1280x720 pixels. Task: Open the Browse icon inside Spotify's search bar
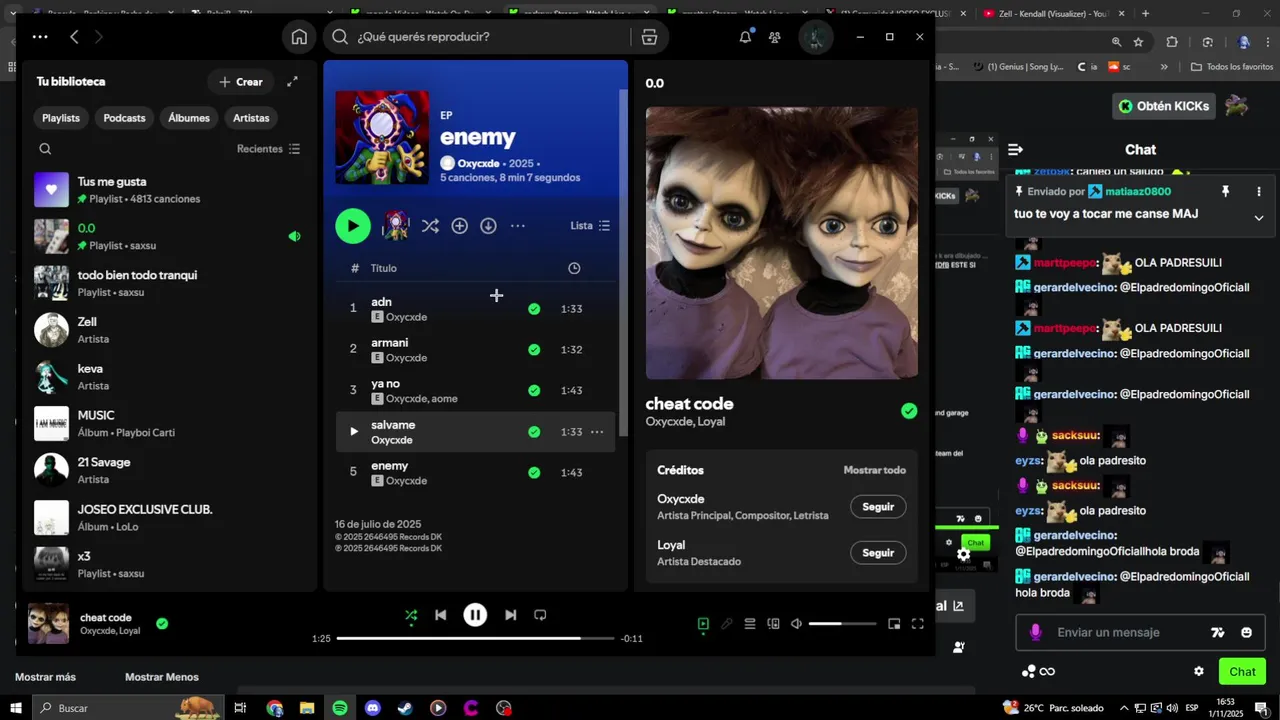[649, 37]
